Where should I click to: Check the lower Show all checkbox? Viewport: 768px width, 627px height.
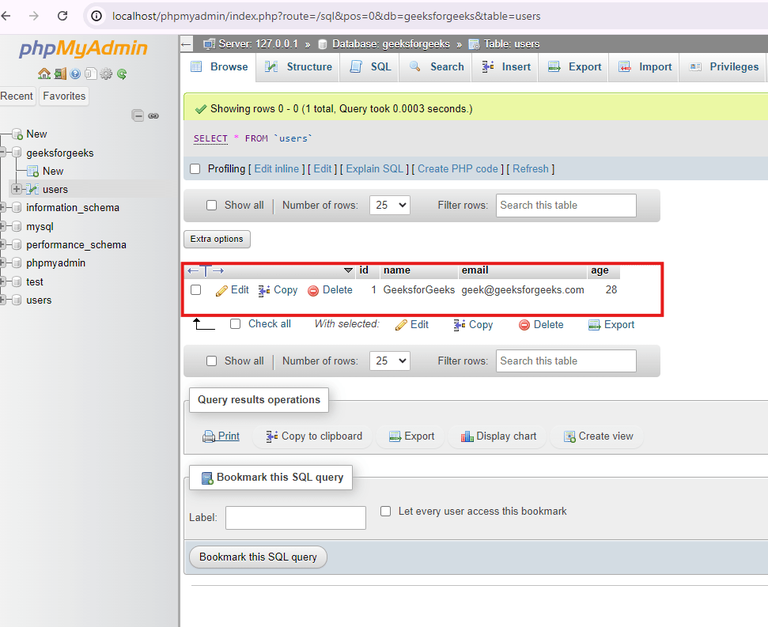[212, 361]
